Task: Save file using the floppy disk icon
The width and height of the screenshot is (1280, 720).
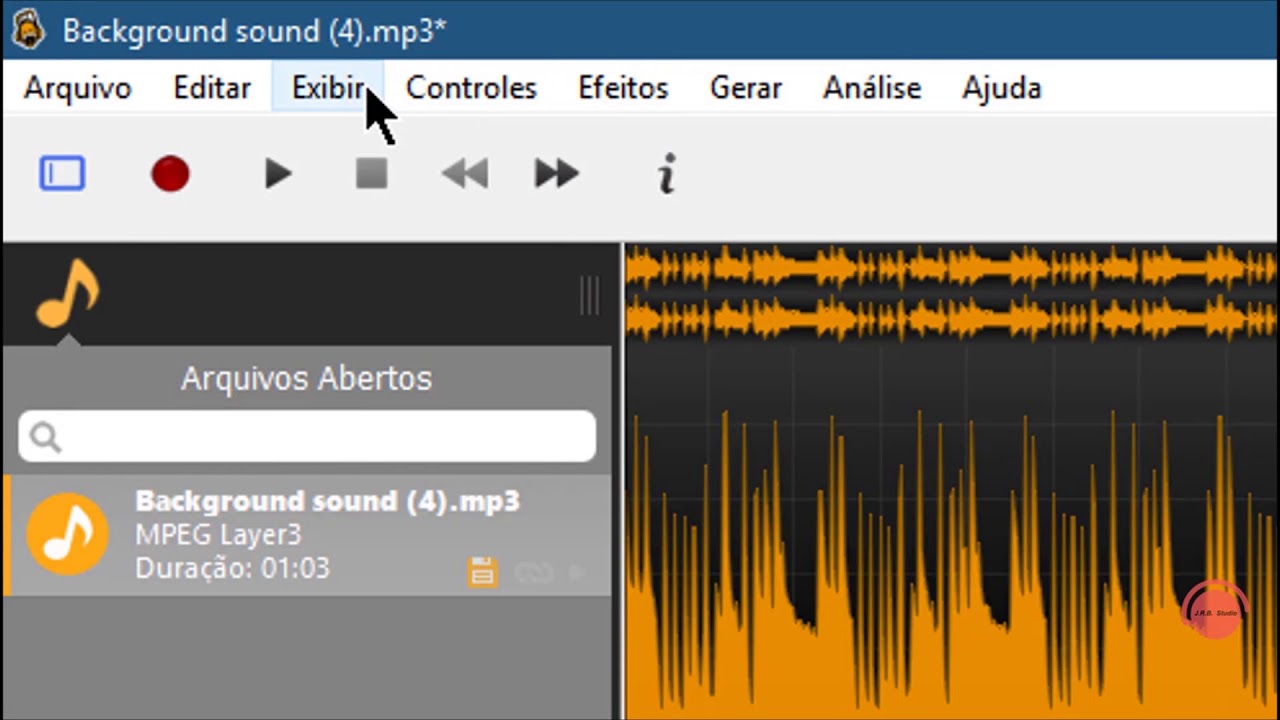Action: coord(482,572)
